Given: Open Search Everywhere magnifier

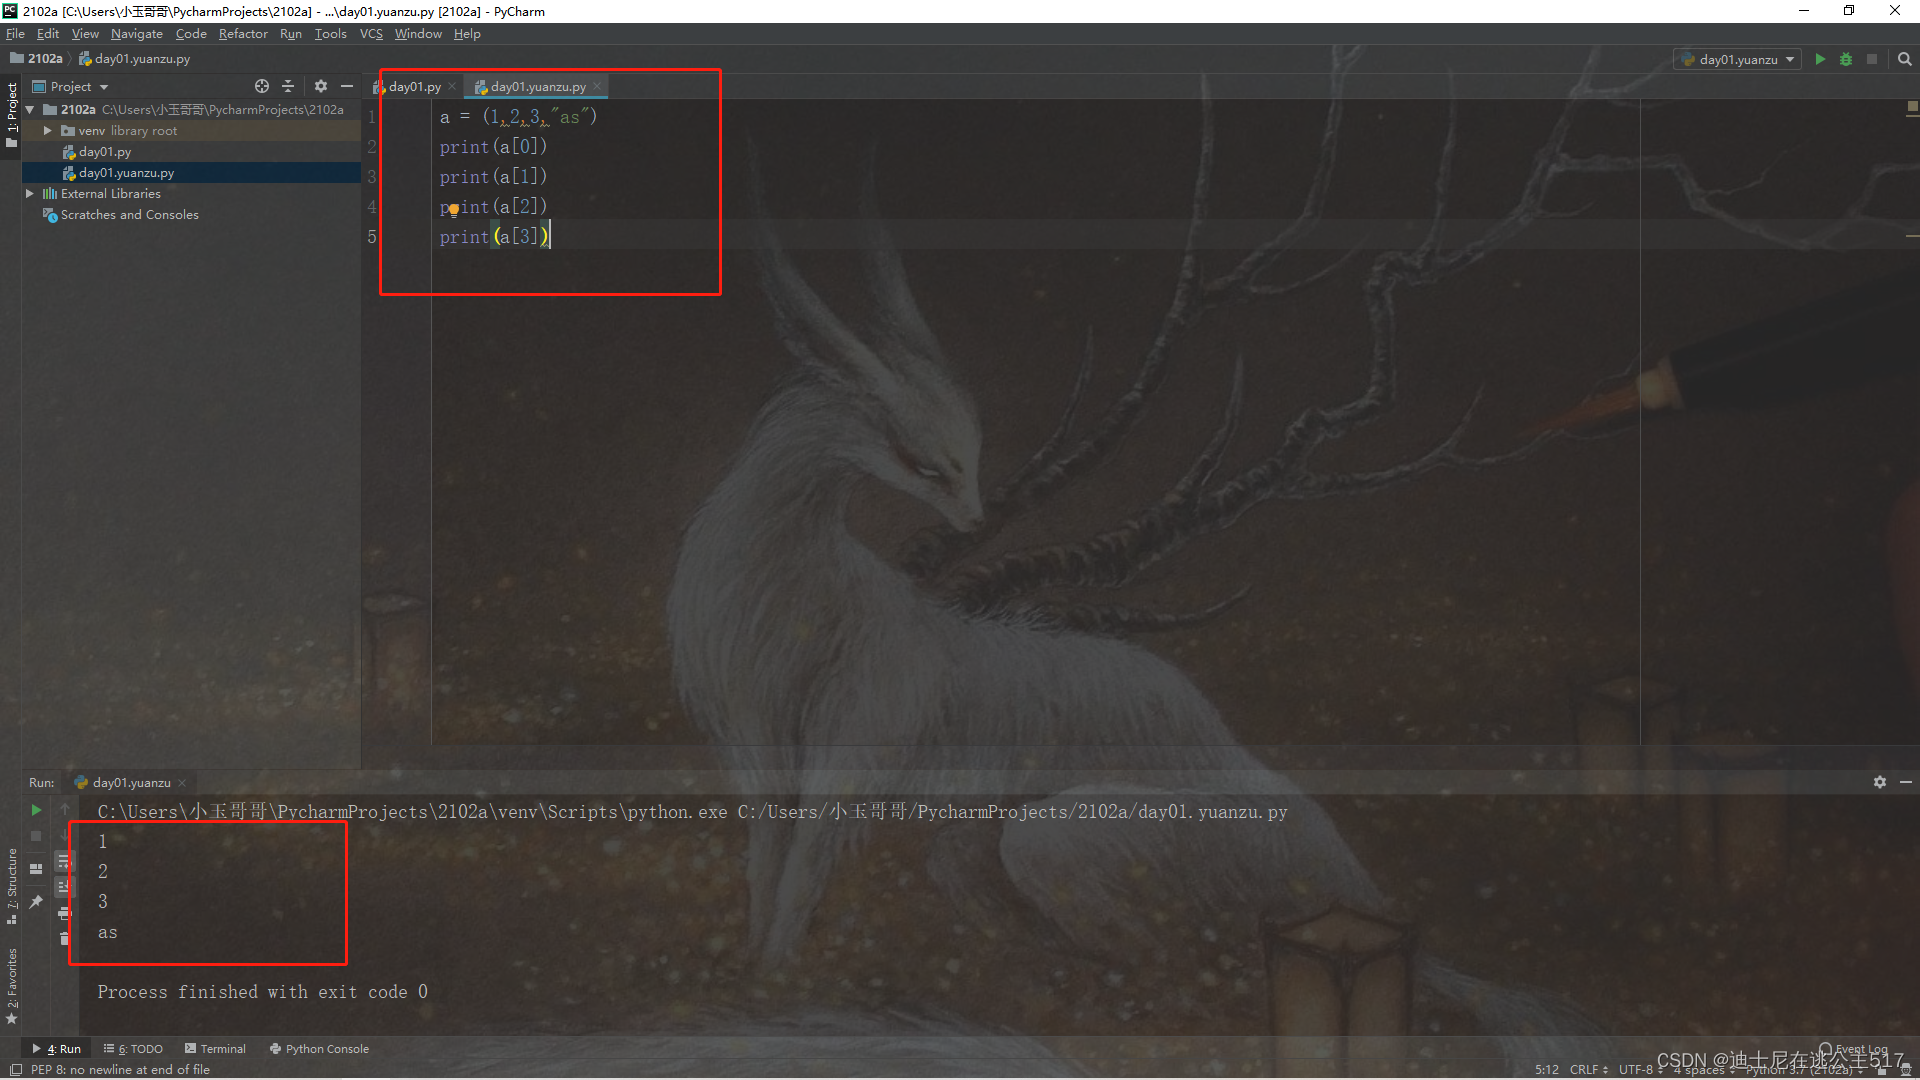Looking at the screenshot, I should tap(1905, 59).
